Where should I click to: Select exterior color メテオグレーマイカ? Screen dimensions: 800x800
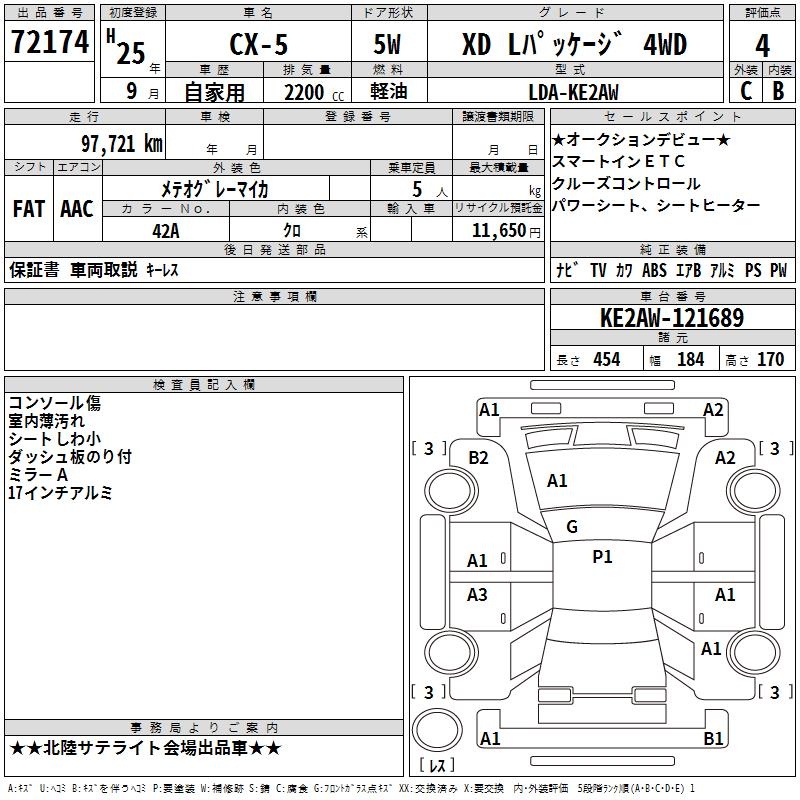click(x=215, y=189)
